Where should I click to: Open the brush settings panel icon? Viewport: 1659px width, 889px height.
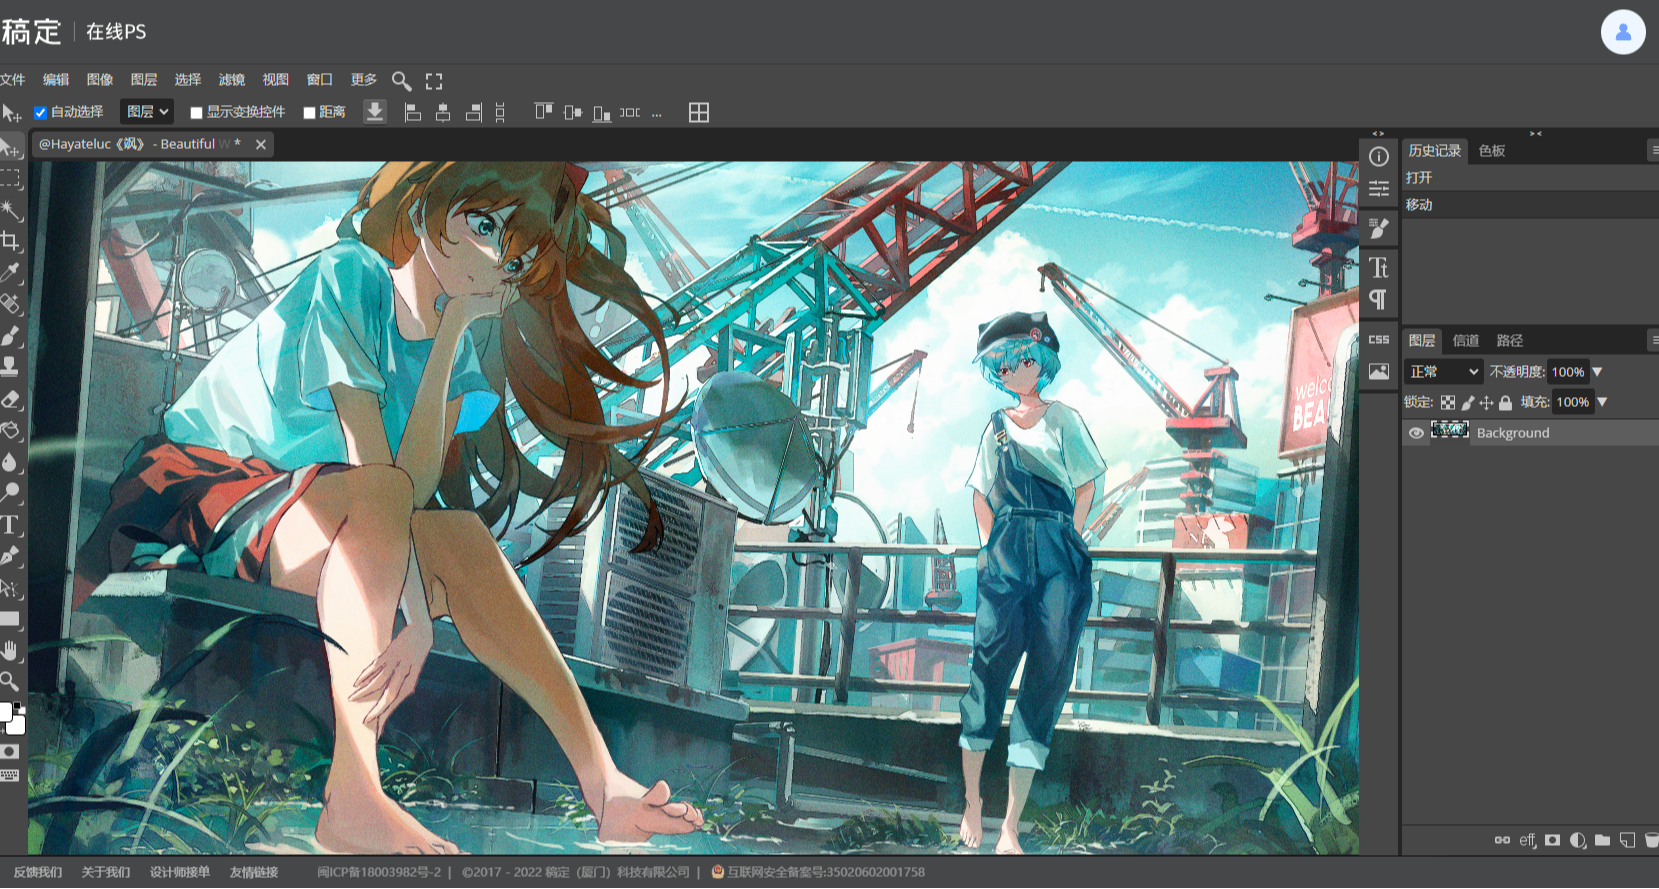1379,229
